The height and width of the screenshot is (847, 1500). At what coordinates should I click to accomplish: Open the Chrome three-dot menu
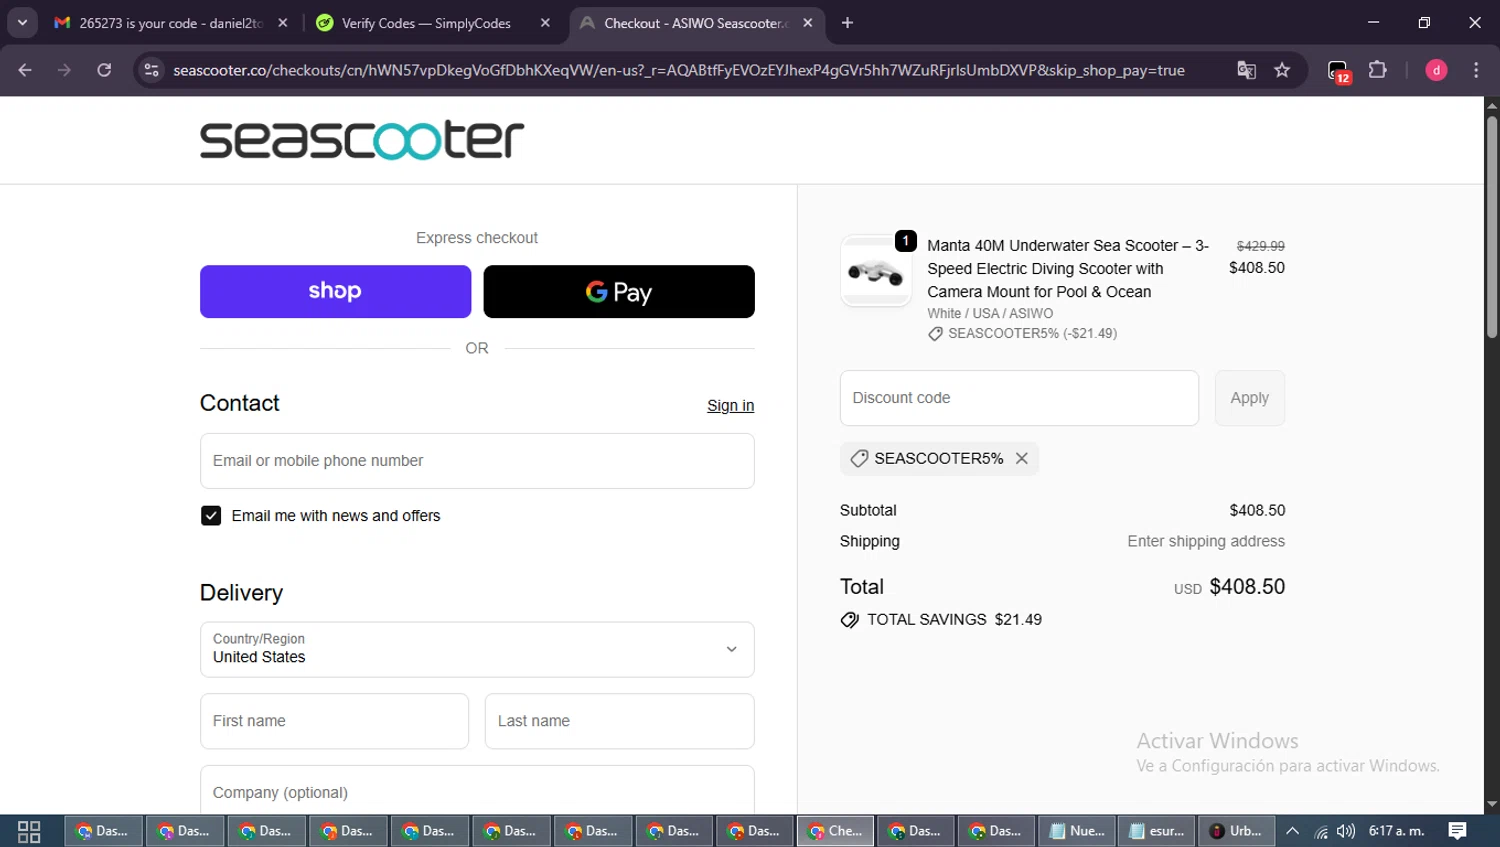point(1476,70)
